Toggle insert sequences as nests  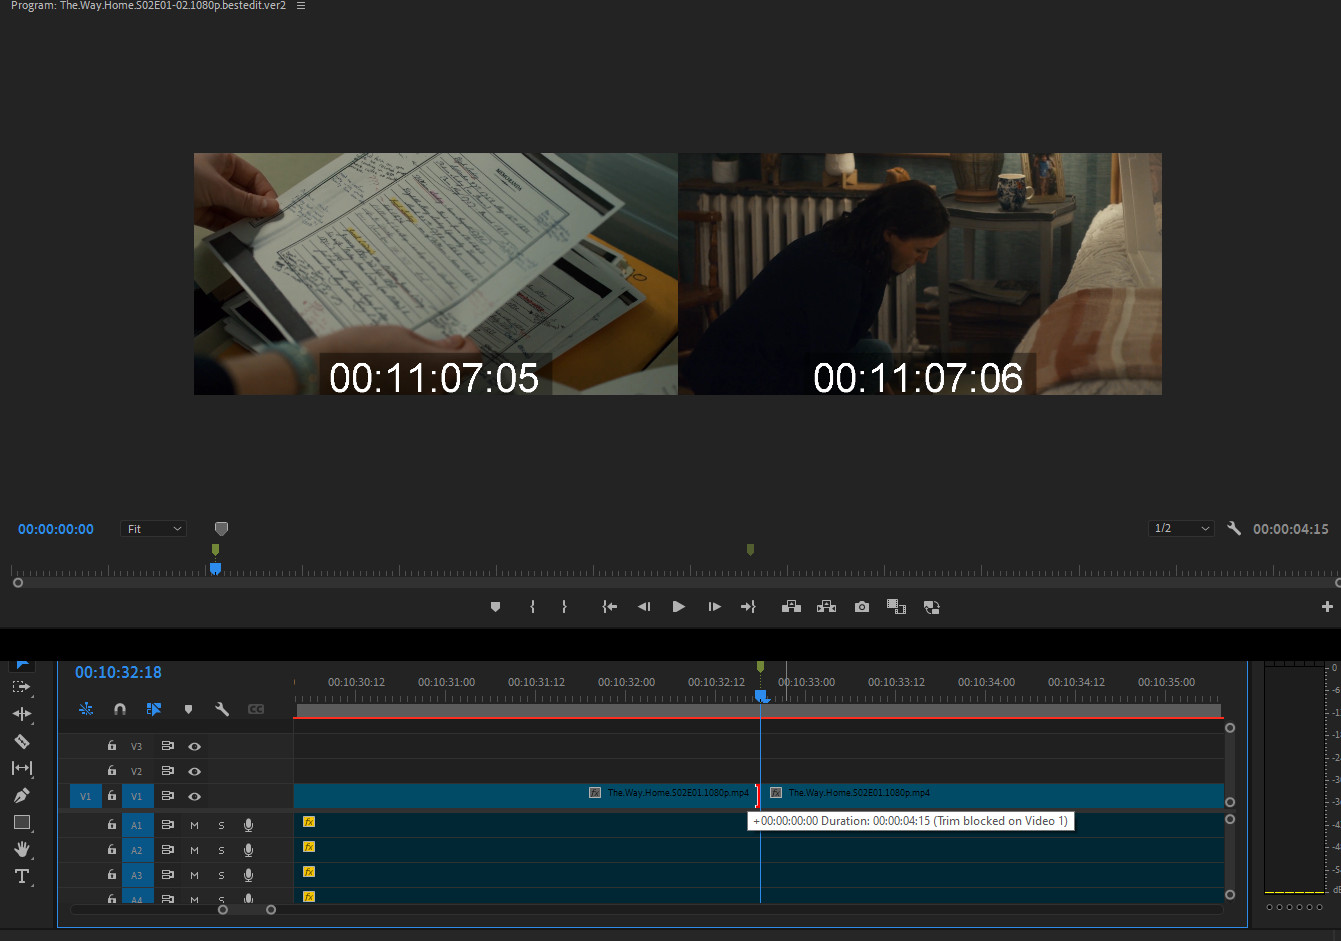(x=86, y=709)
